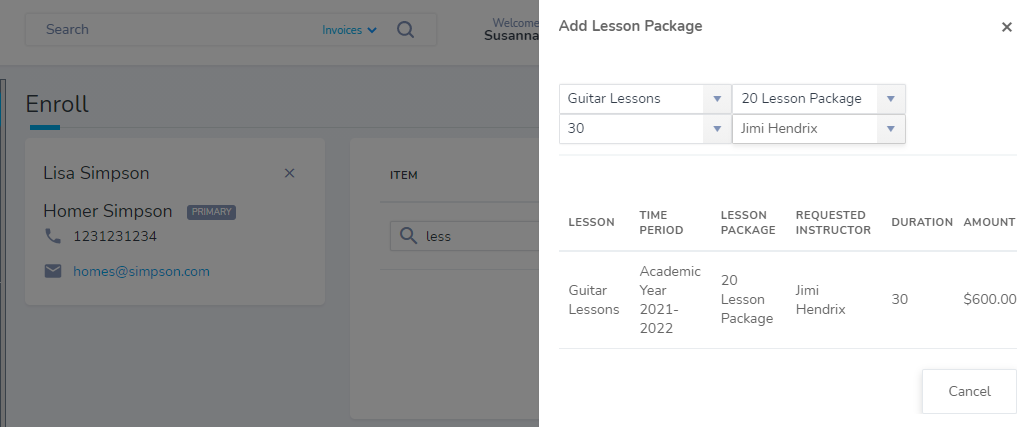Screen dimensions: 1035x427
Task: Expand the 20 Lesson Package dropdown arrow
Action: pos(890,99)
